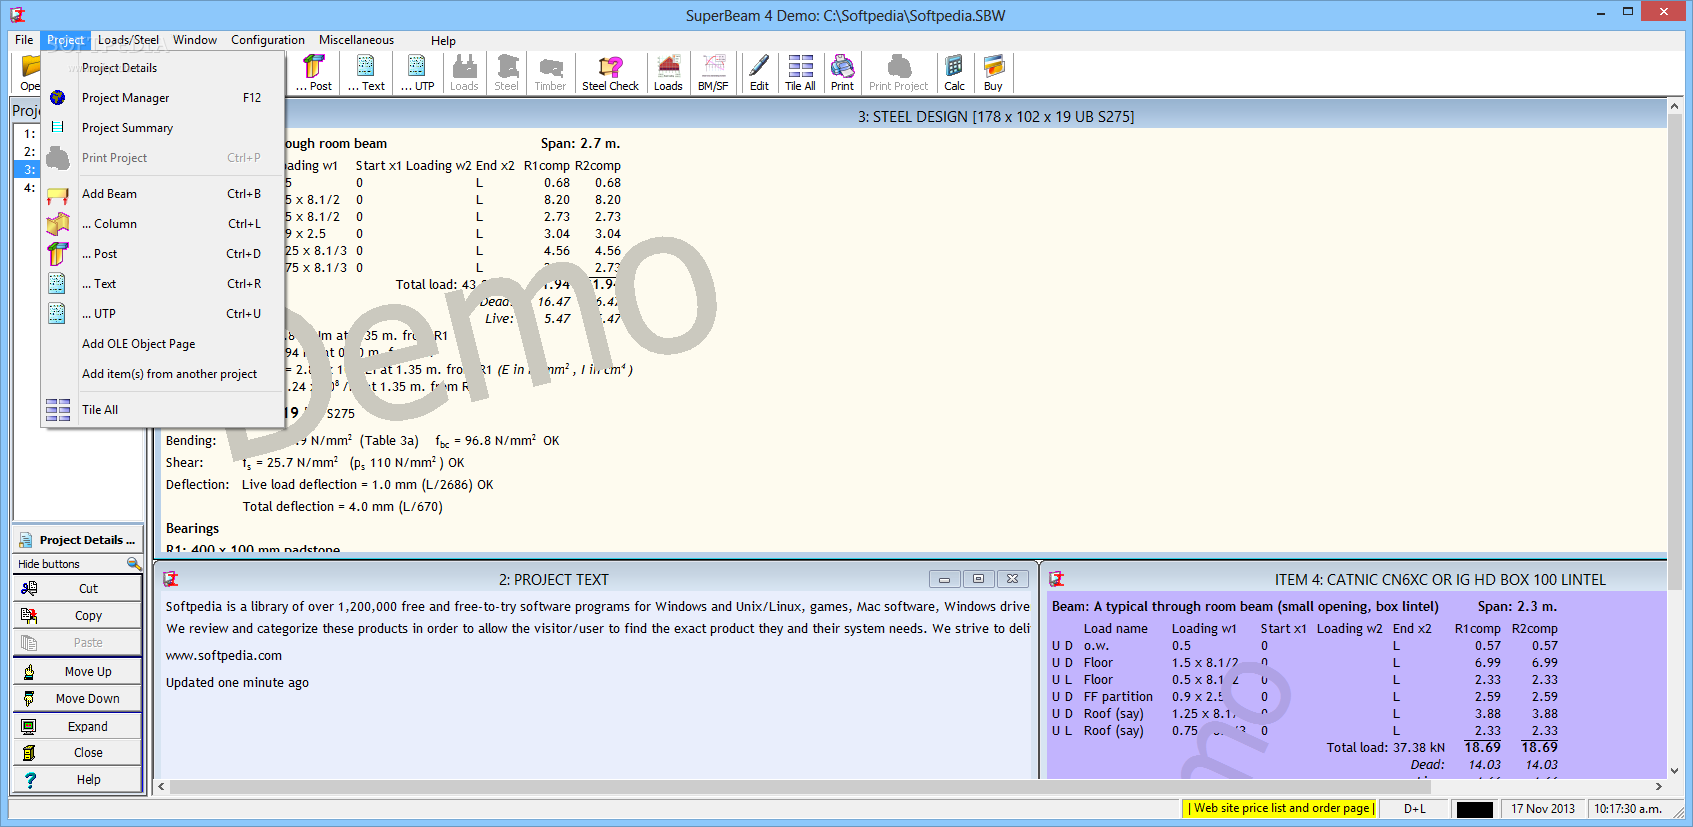Open the Loads toolbar tool
This screenshot has height=827, width=1693.
[x=668, y=73]
